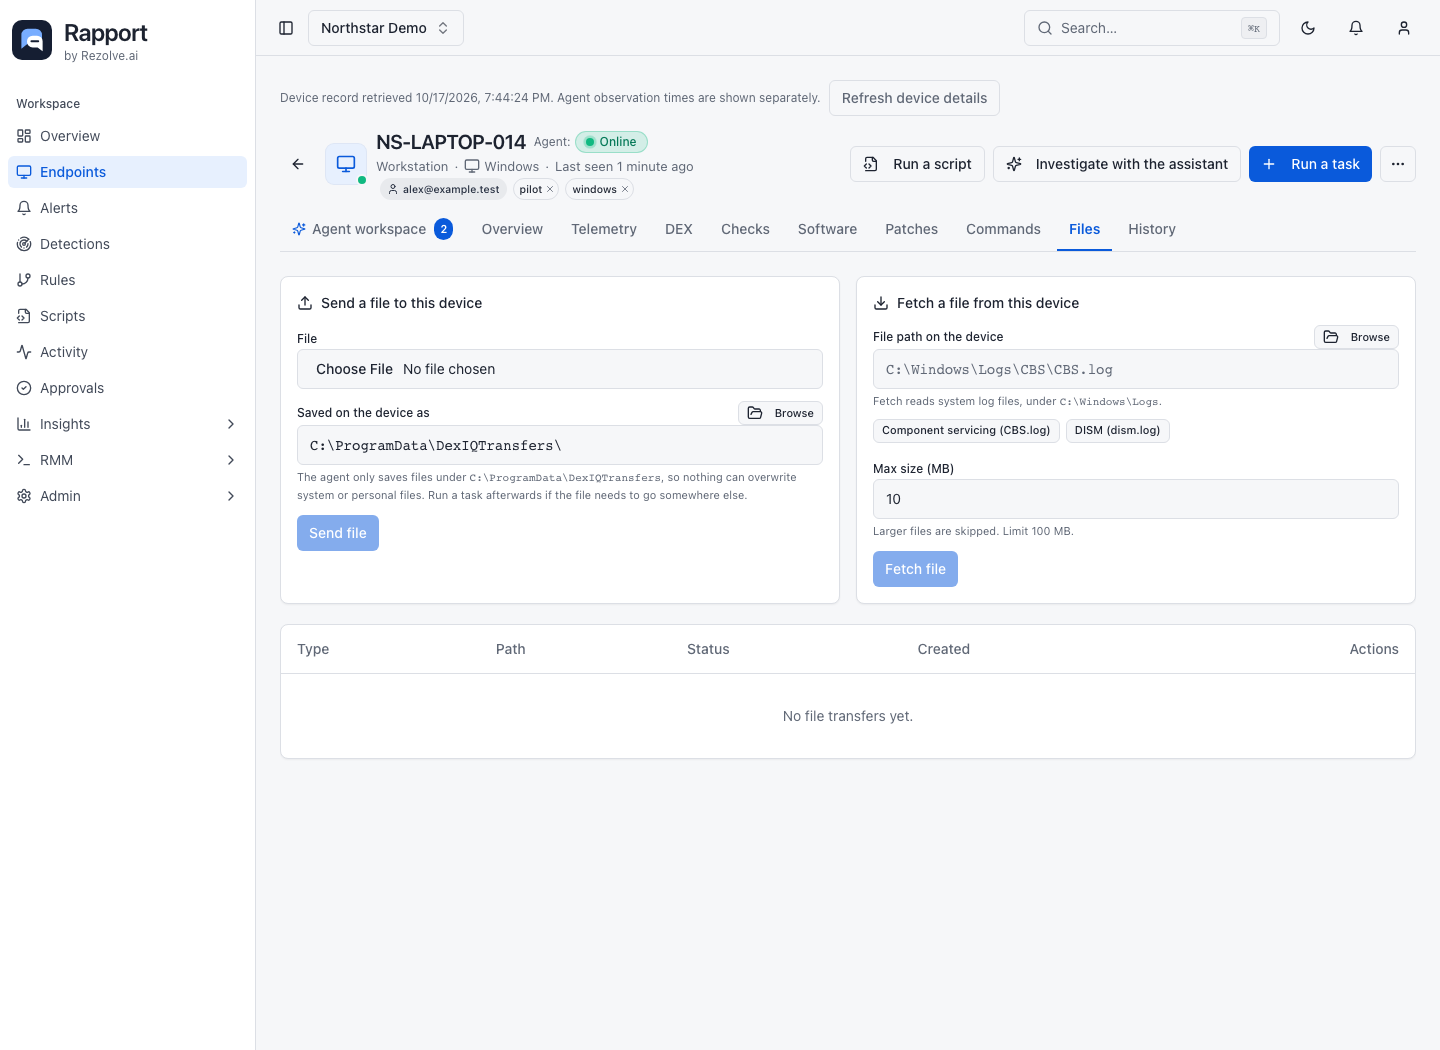Click the Fetch file button
The height and width of the screenshot is (1050, 1440).
[915, 569]
